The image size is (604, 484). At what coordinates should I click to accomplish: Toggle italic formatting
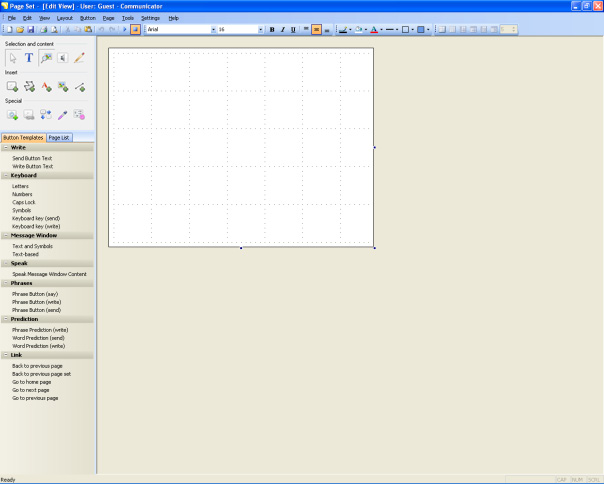(x=282, y=29)
